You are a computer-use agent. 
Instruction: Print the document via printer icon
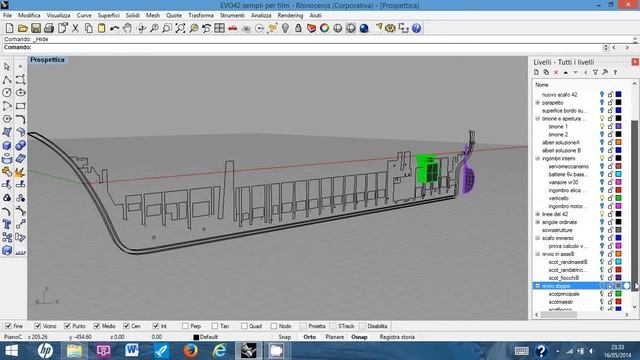(x=49, y=28)
